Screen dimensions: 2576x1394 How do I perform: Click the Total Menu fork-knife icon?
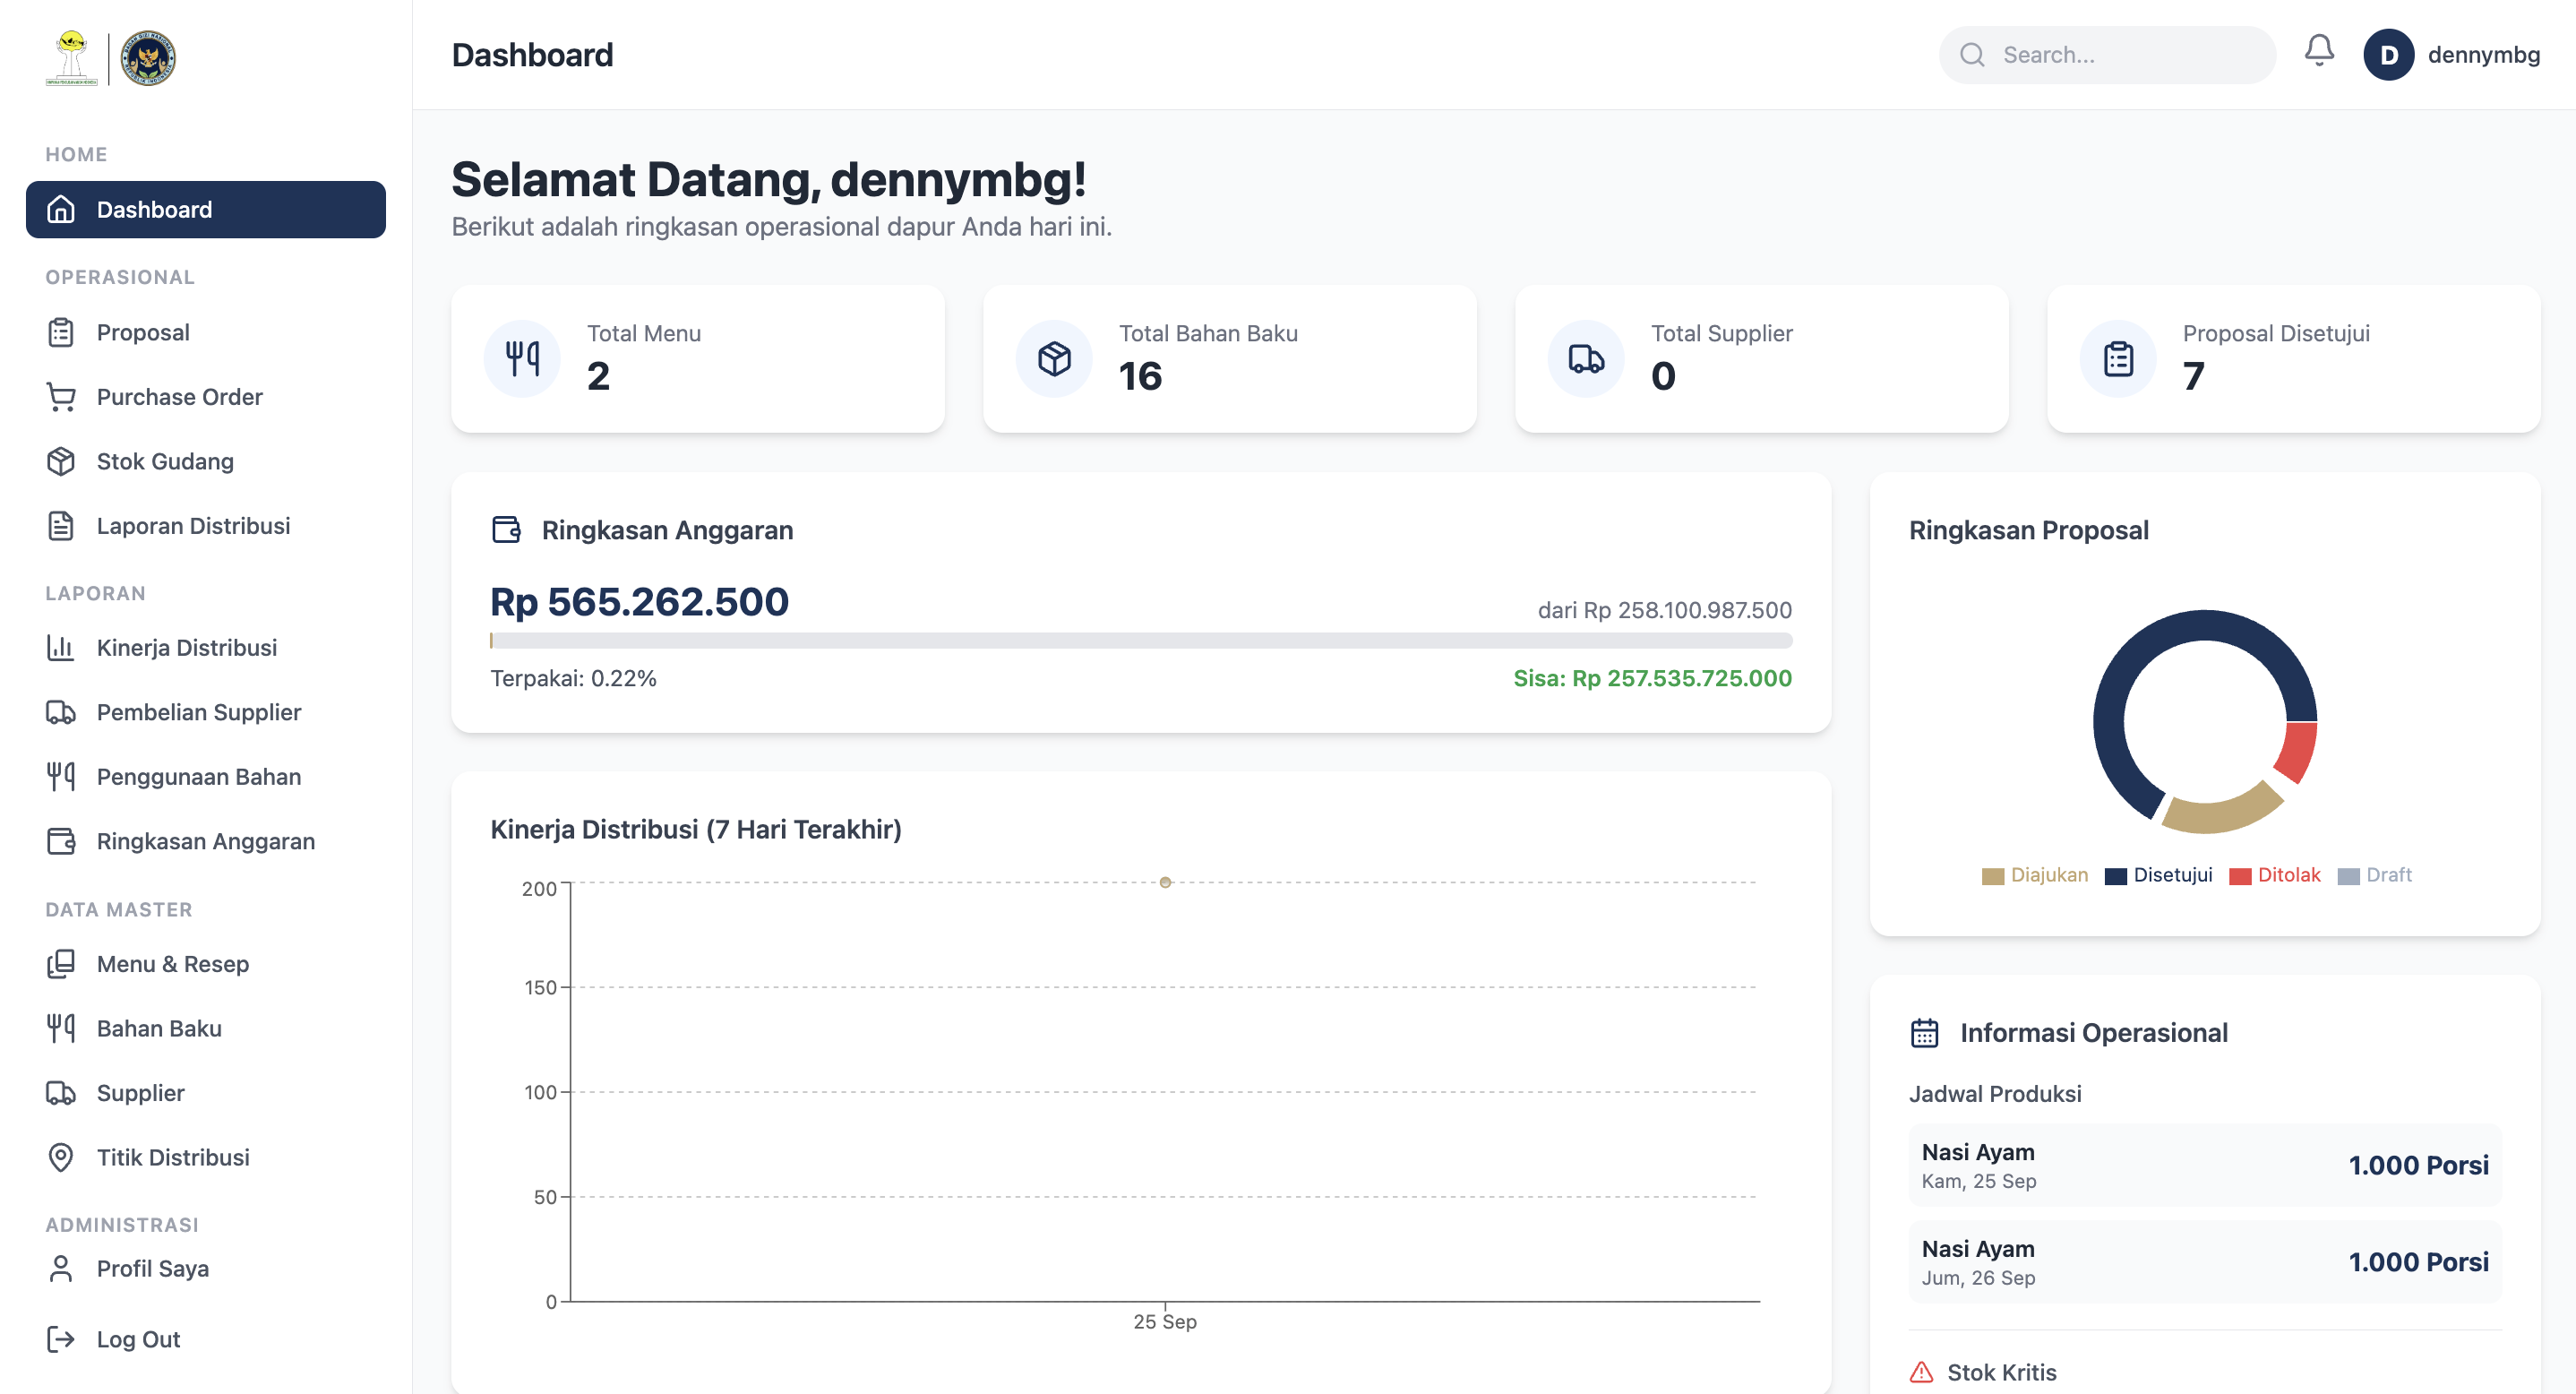tap(522, 358)
